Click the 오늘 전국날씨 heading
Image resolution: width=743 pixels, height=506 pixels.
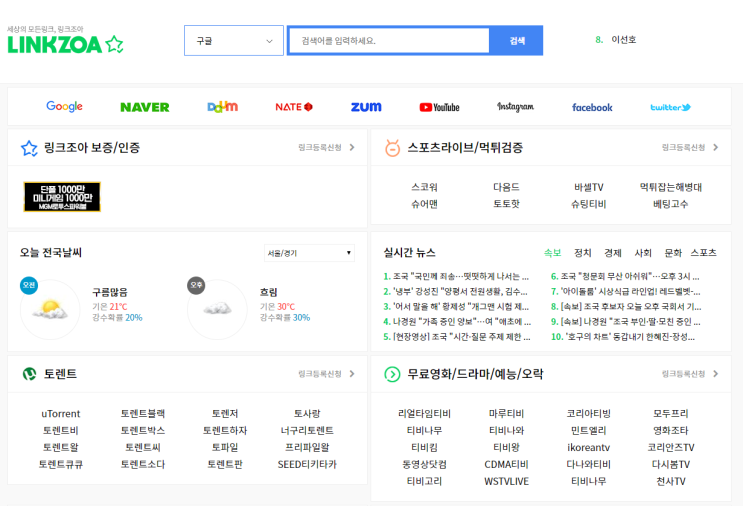pyautogui.click(x=51, y=253)
